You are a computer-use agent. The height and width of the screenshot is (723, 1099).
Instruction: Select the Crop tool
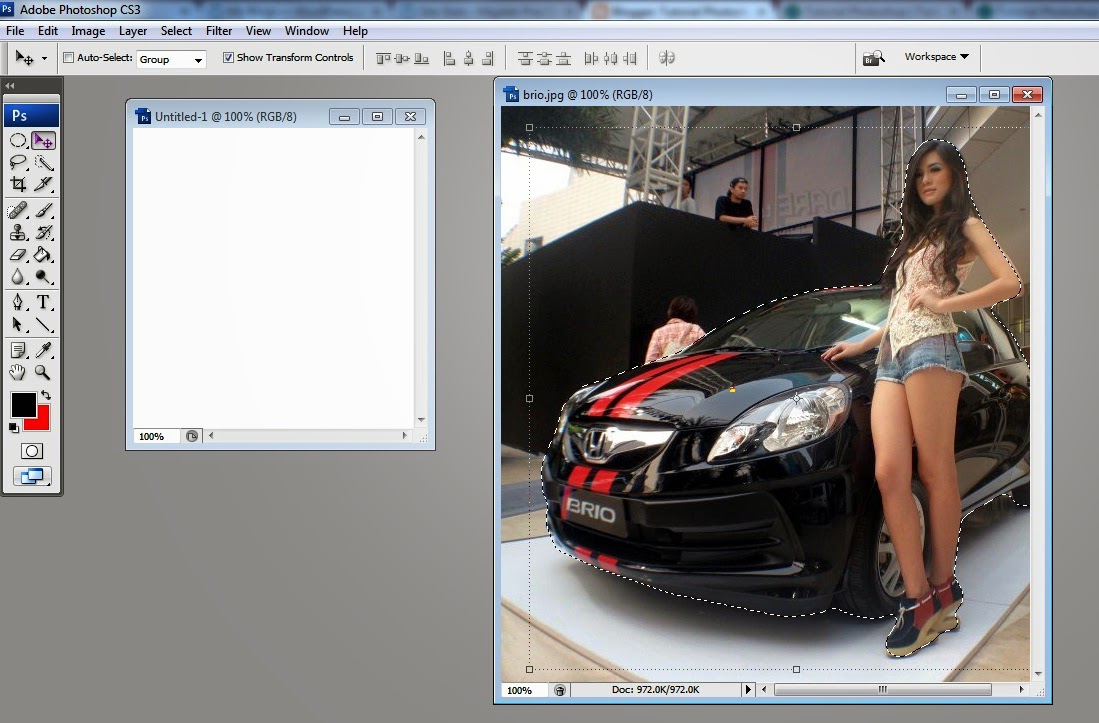tap(18, 184)
